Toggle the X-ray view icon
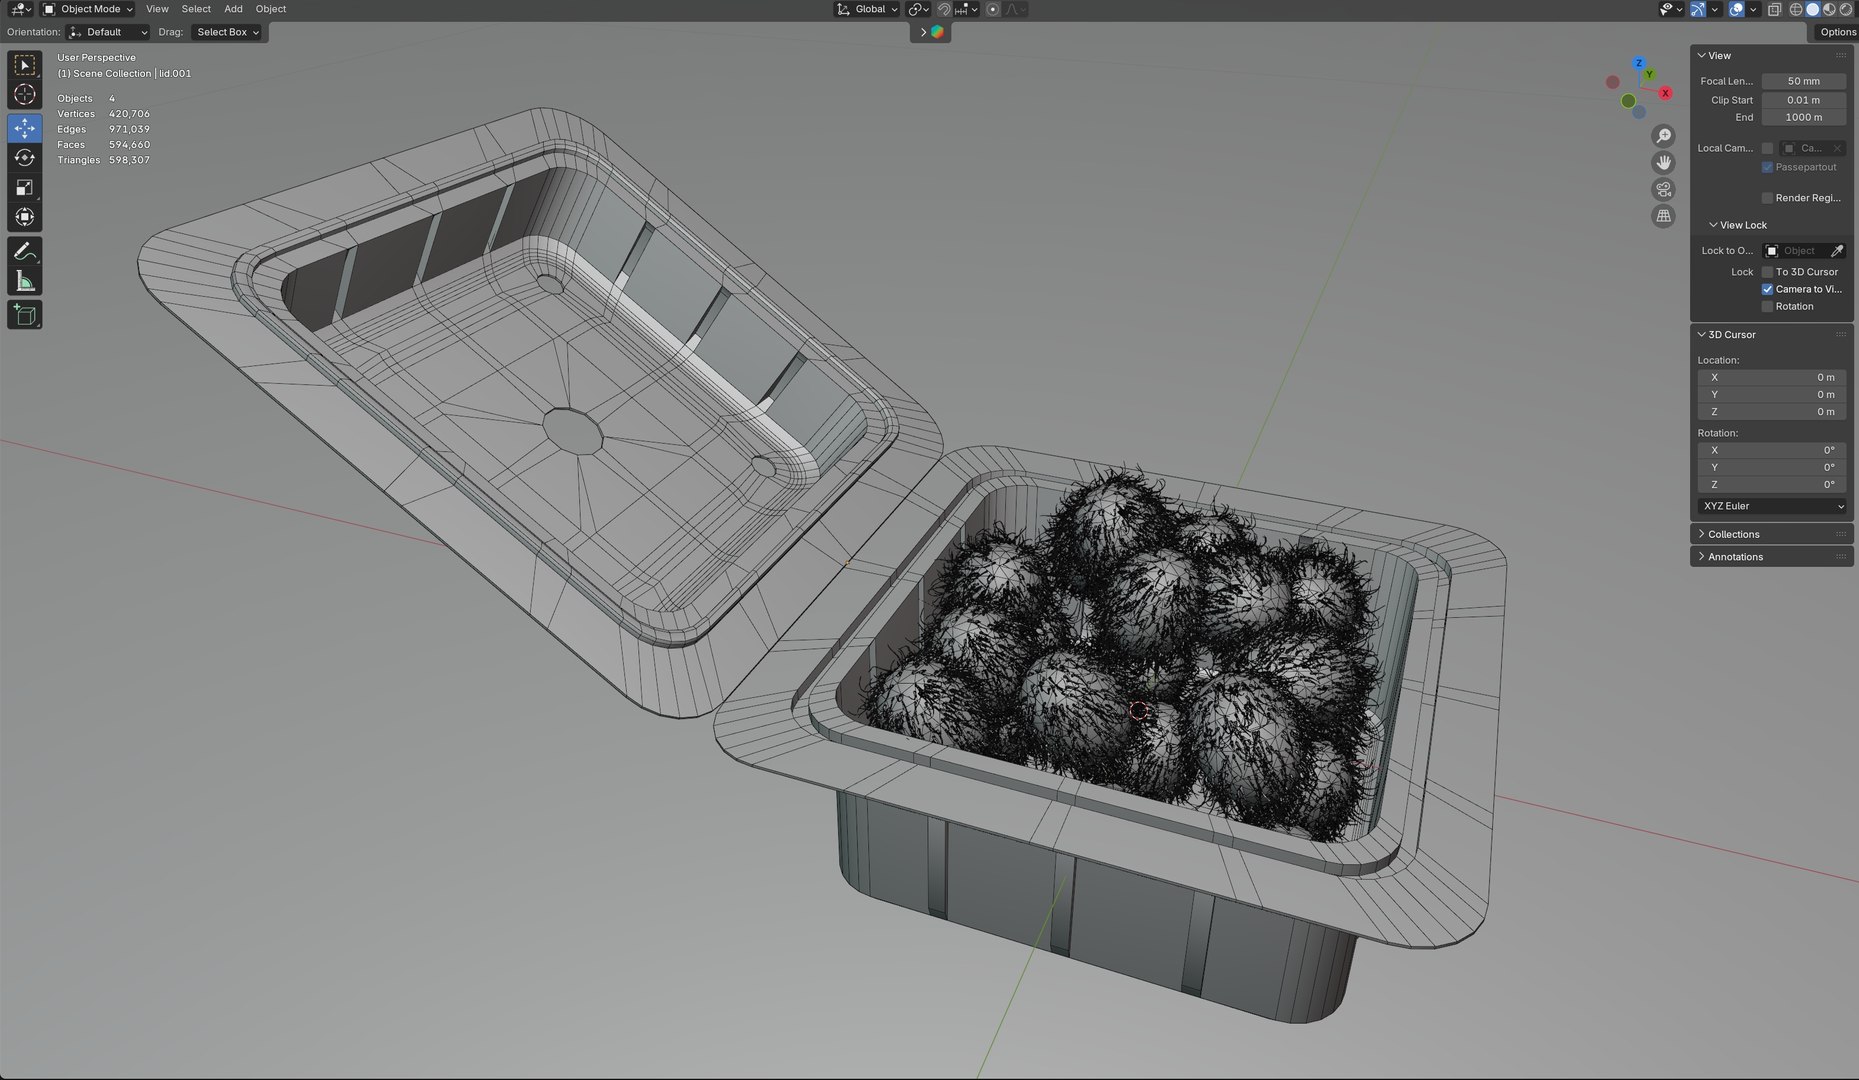This screenshot has height=1080, width=1859. (x=1774, y=9)
